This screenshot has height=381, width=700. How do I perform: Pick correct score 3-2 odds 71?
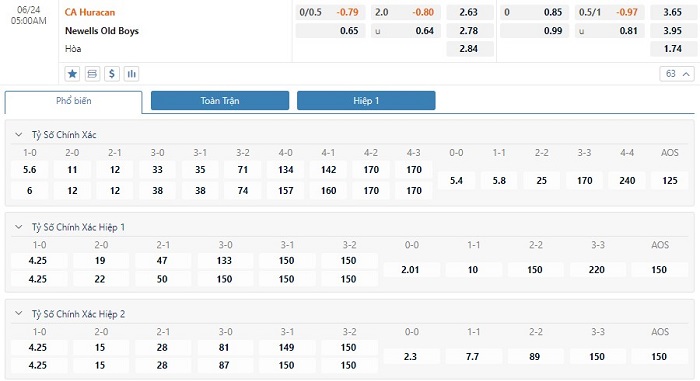pyautogui.click(x=243, y=170)
